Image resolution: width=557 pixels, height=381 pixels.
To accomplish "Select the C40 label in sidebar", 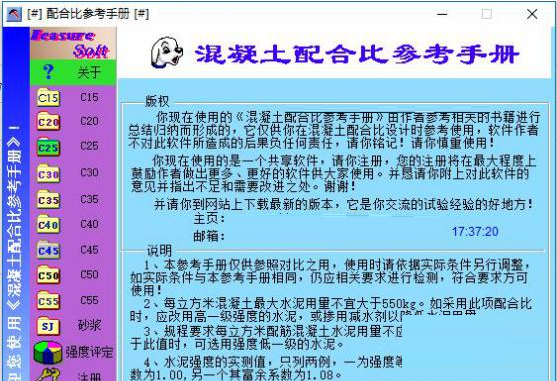I will [x=89, y=224].
